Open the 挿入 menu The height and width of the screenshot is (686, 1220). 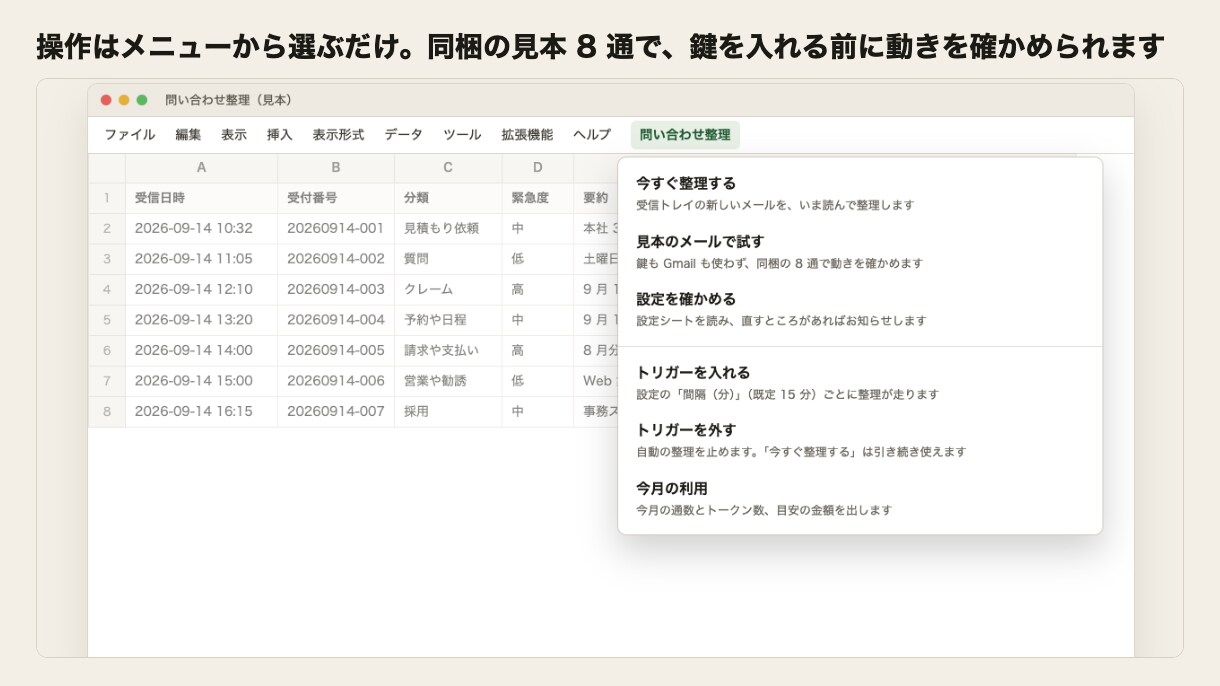point(280,135)
